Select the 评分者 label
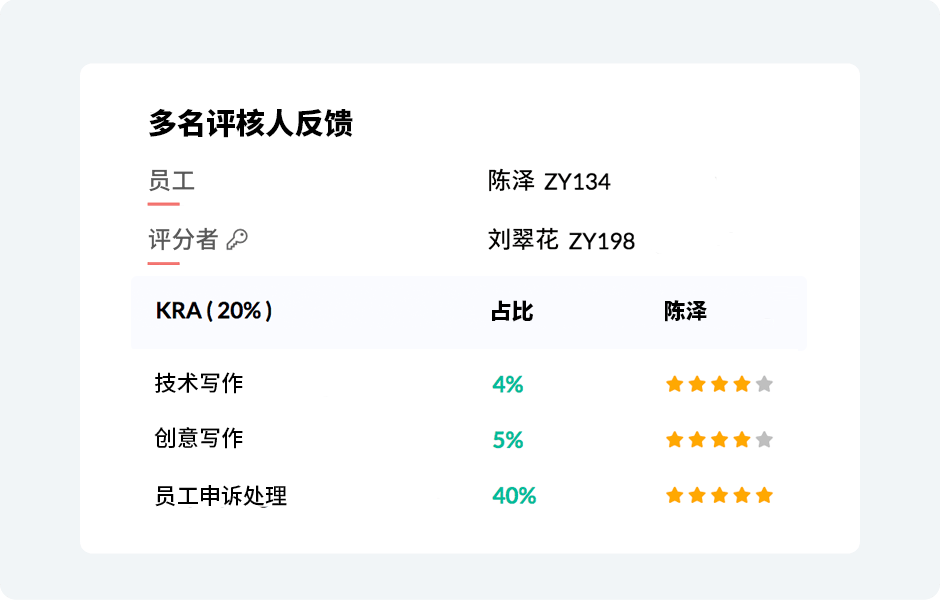The width and height of the screenshot is (940, 600). (x=182, y=239)
